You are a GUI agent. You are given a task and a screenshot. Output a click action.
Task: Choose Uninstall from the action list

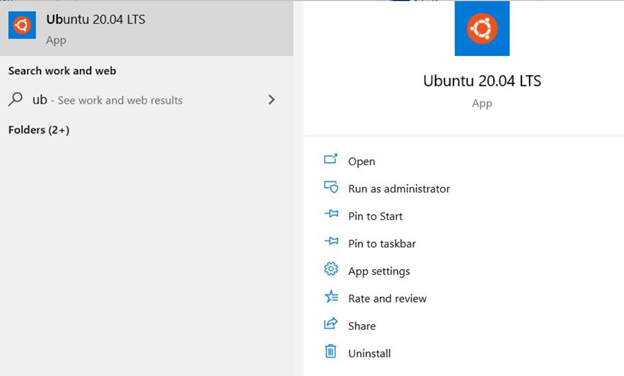[369, 353]
